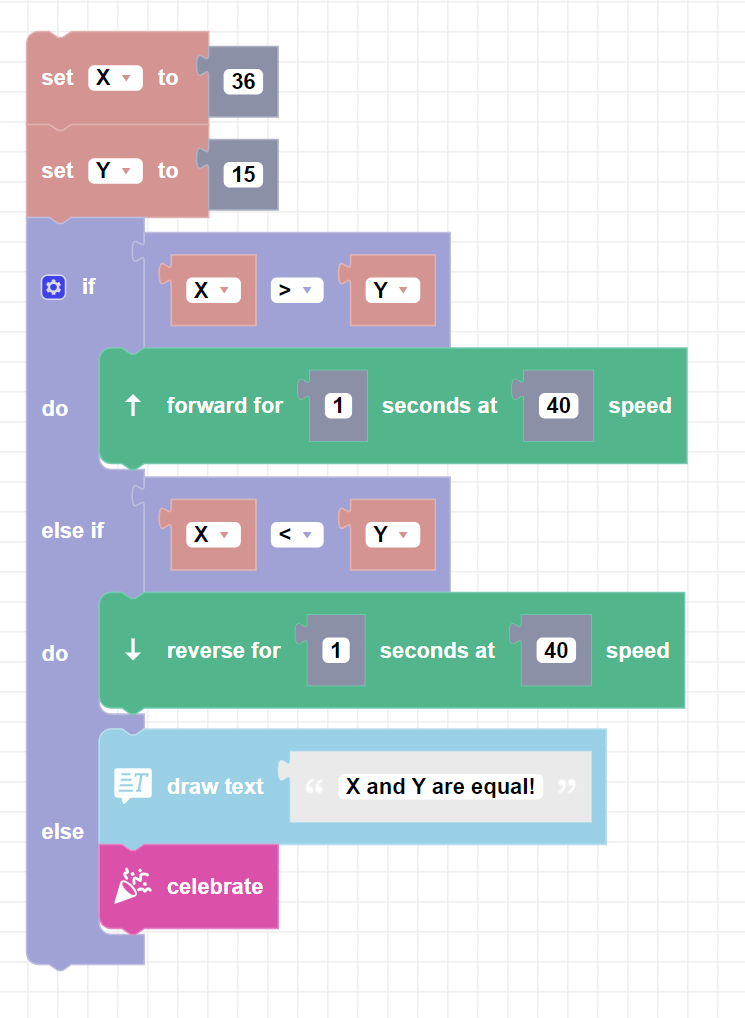Click the gear icon on the if block

pos(53,287)
